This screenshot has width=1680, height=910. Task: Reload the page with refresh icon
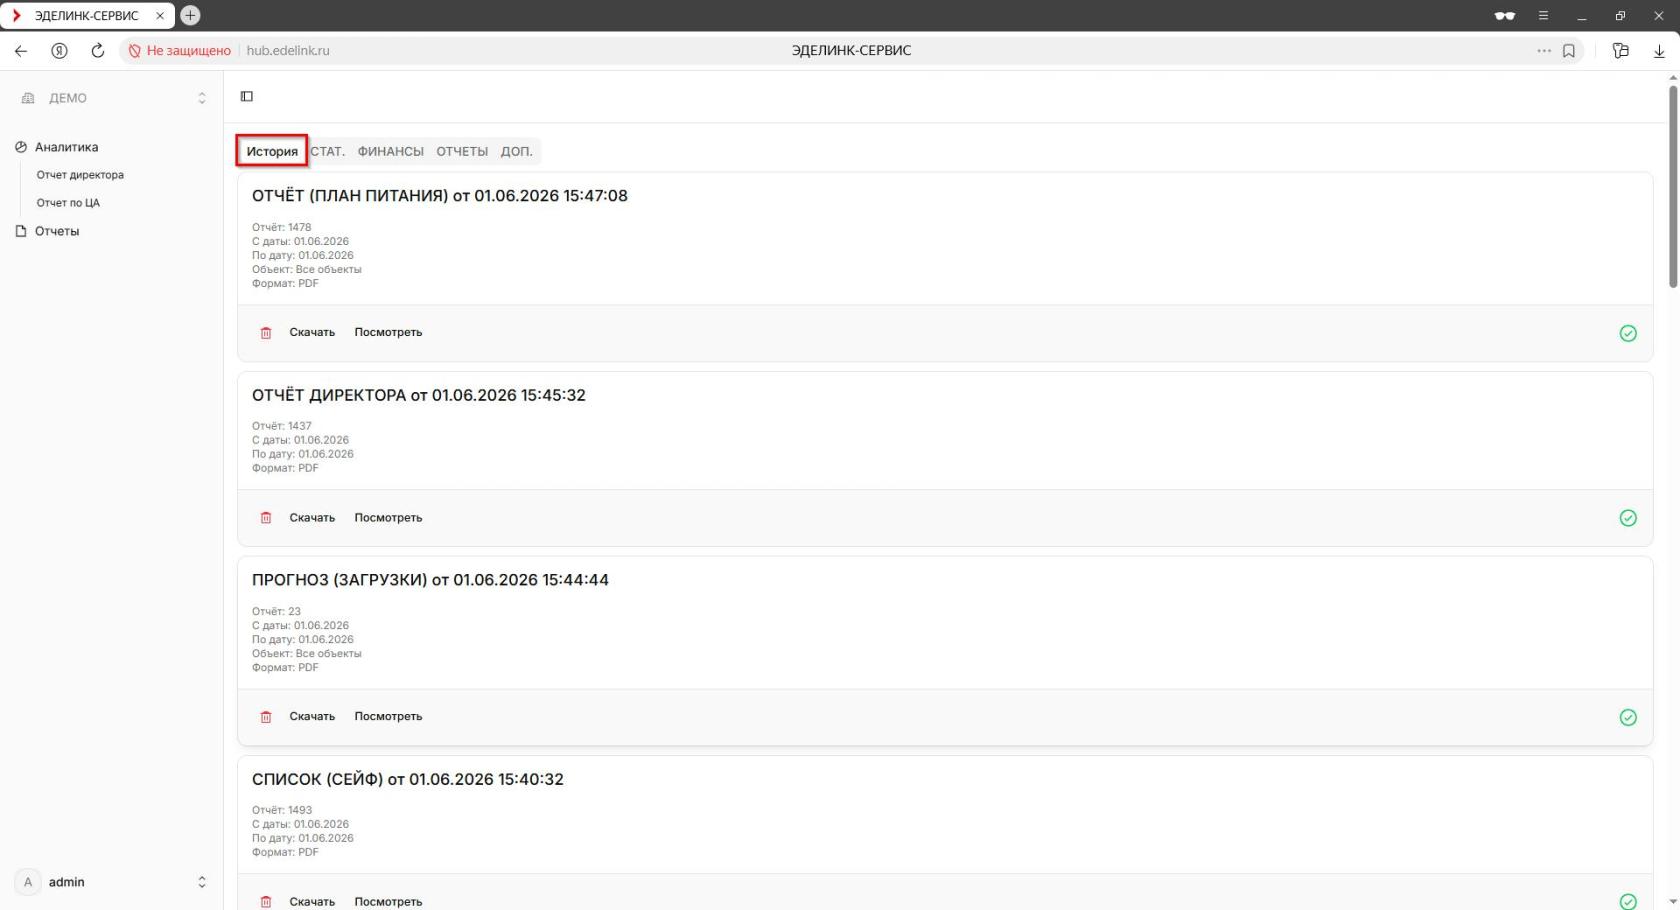(97, 50)
